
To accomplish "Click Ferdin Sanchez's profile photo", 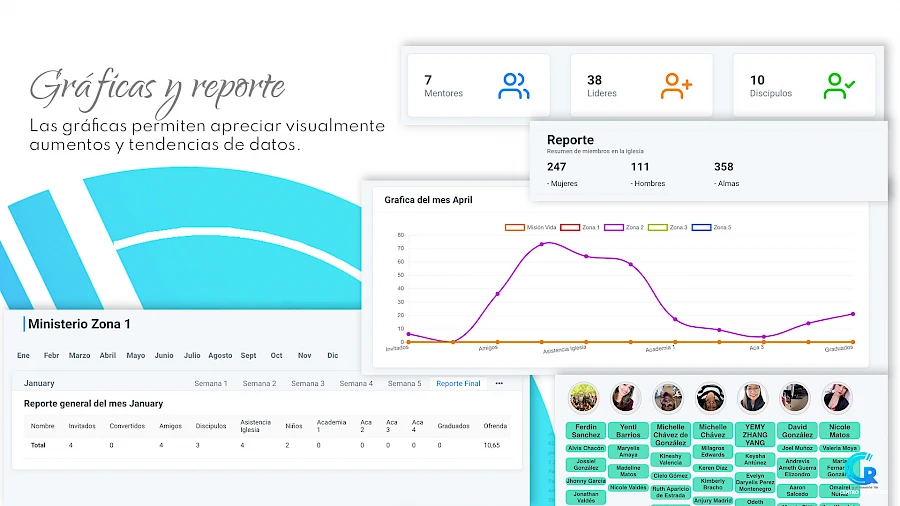I will click(584, 398).
